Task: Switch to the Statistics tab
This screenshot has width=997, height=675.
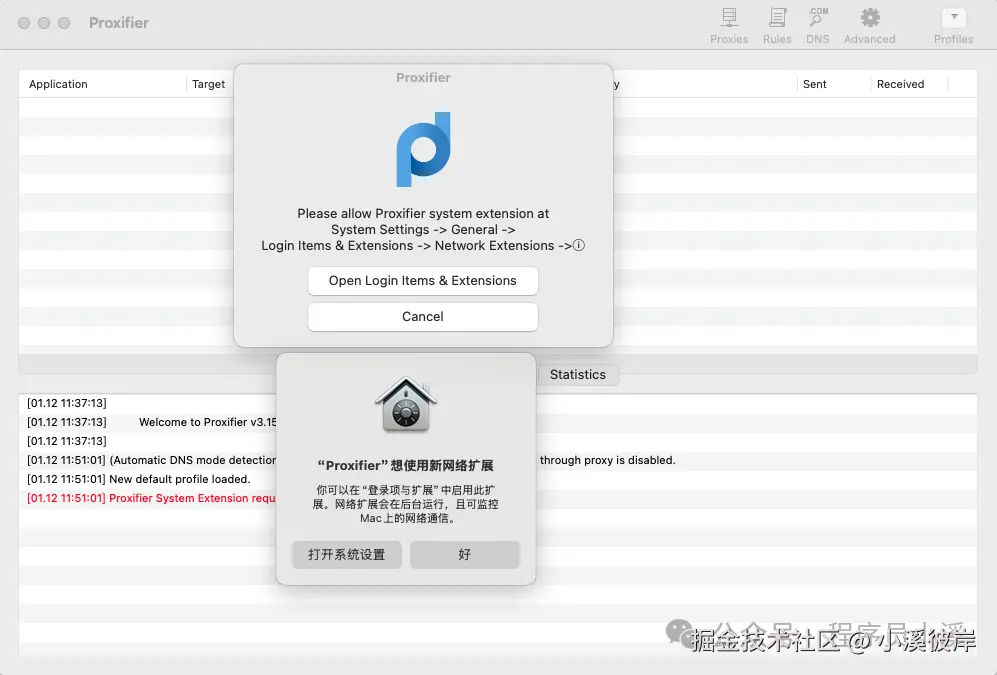Action: pos(577,374)
